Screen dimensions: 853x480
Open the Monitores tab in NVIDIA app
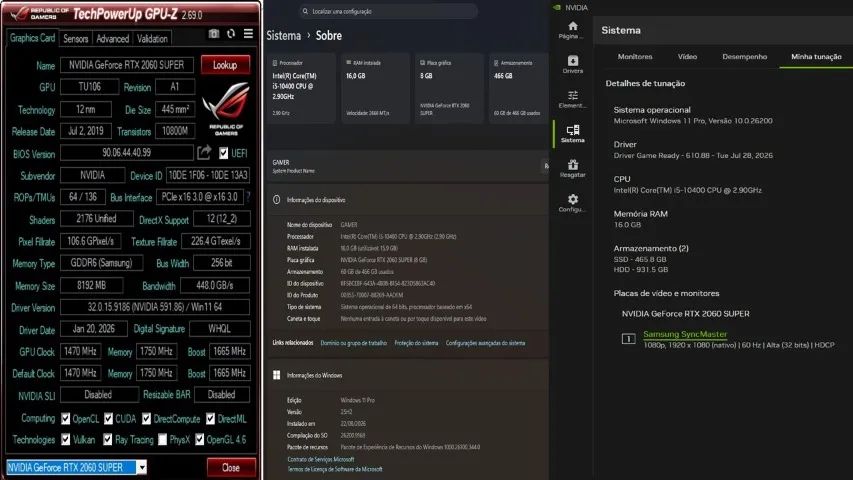tap(635, 57)
